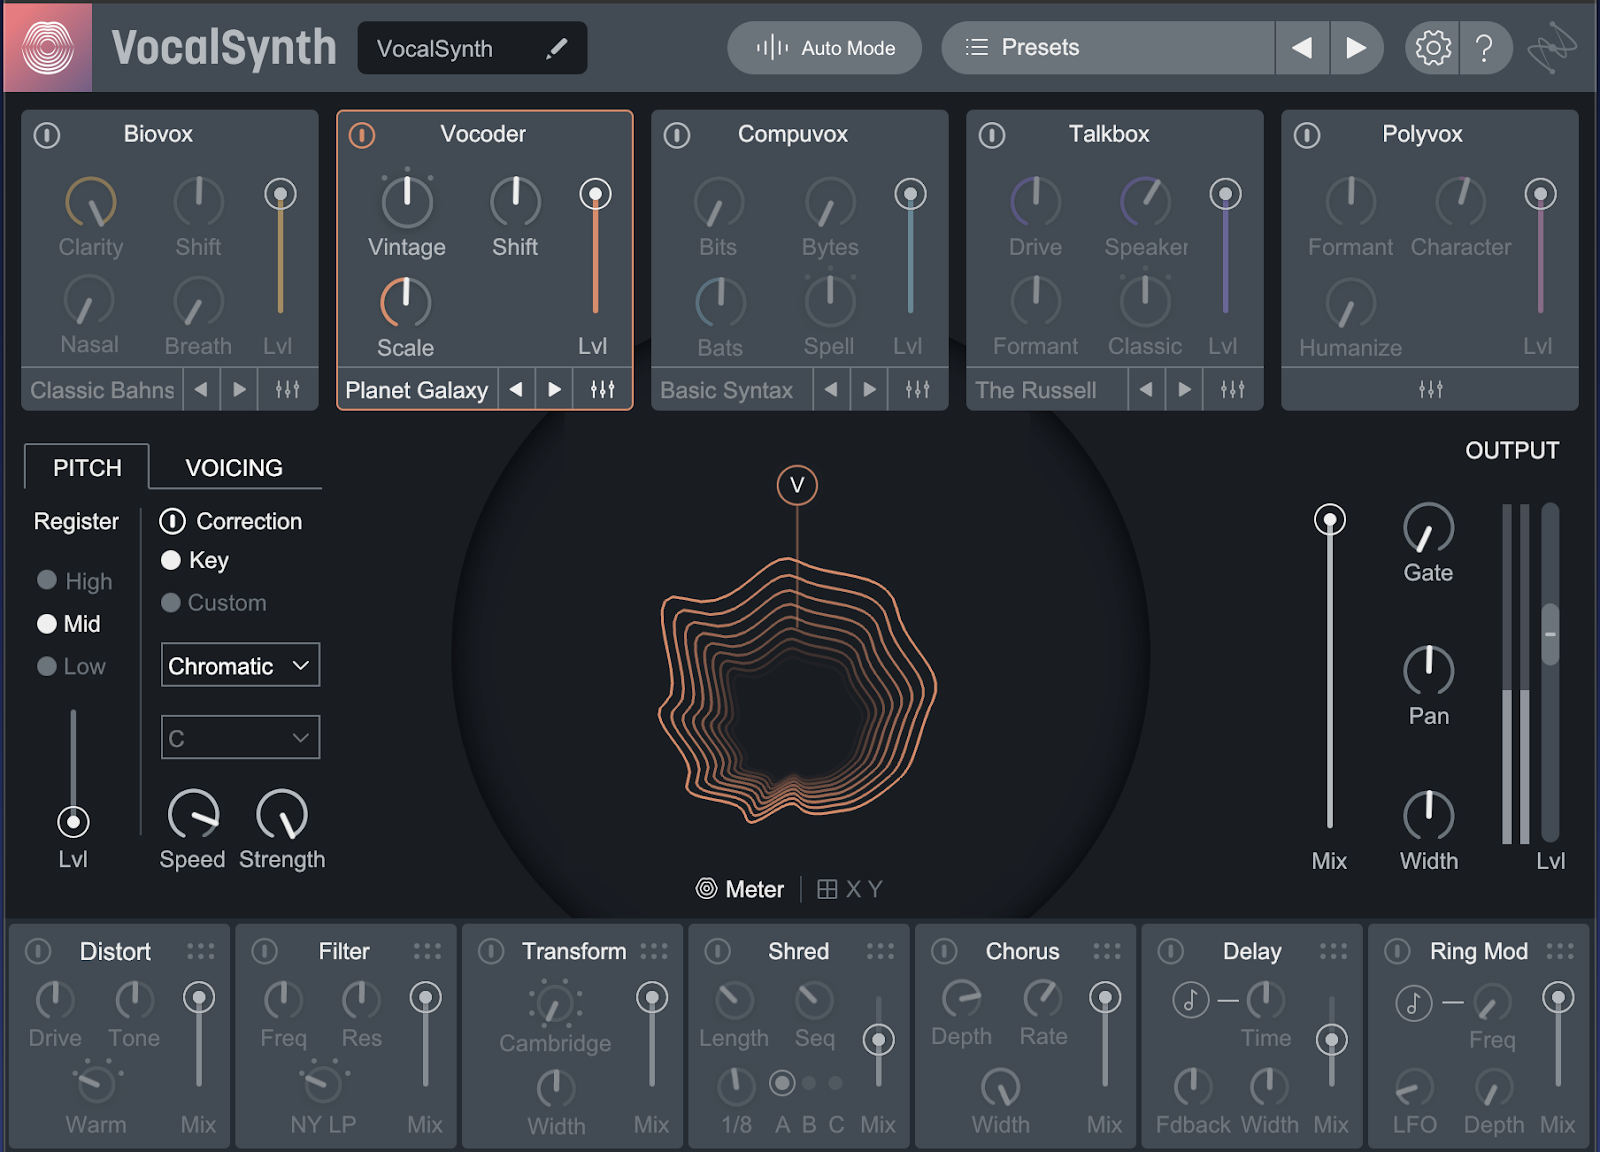This screenshot has height=1152, width=1600.
Task: Switch to the VOICING tab
Action: 234,467
